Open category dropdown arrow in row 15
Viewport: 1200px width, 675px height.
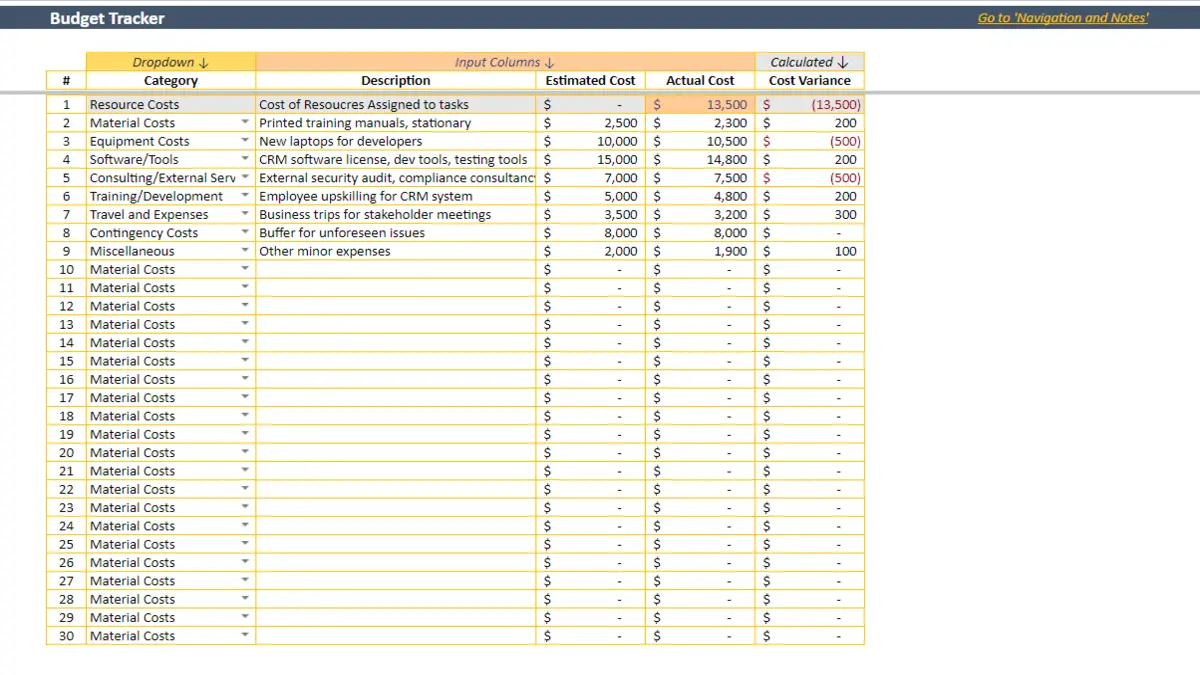coord(245,361)
